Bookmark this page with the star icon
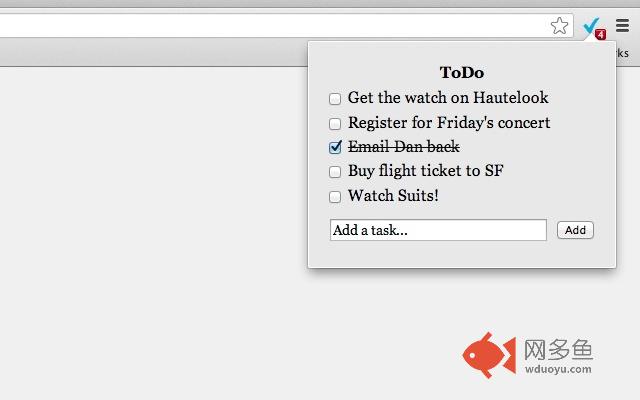Viewport: 640px width, 400px height. pos(560,27)
